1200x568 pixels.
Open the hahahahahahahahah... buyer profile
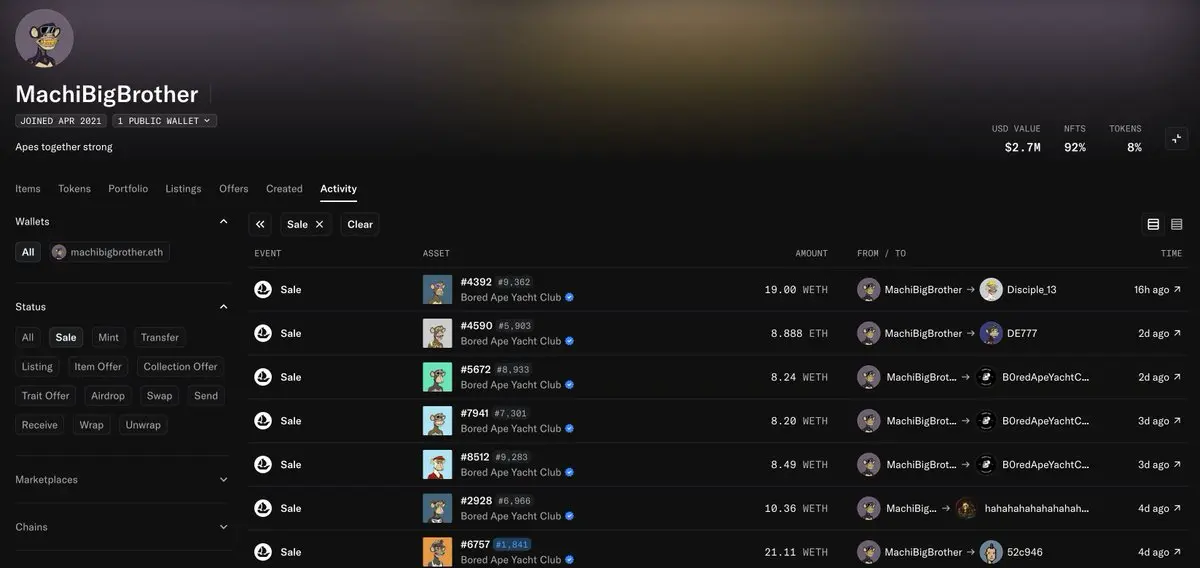(1022, 508)
